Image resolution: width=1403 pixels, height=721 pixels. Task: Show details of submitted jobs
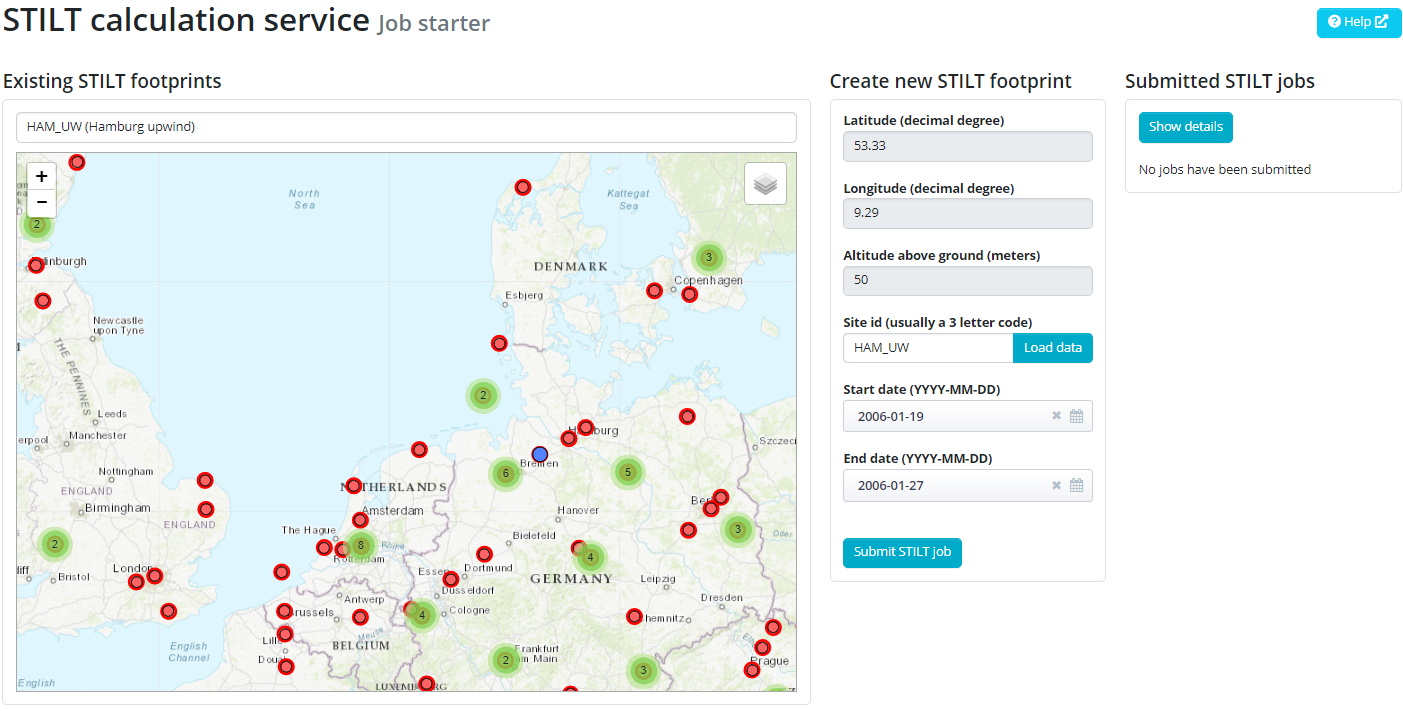1185,127
